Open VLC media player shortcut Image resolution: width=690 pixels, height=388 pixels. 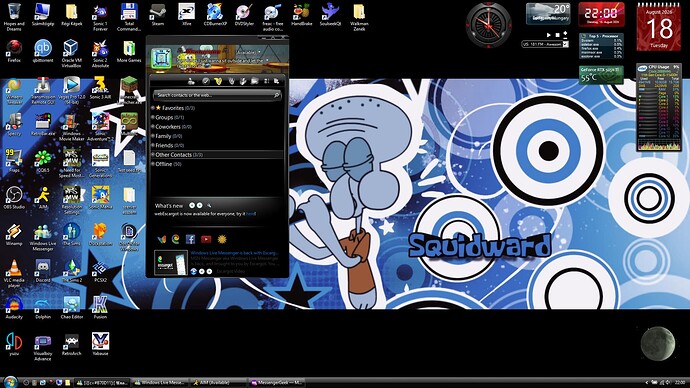point(14,273)
